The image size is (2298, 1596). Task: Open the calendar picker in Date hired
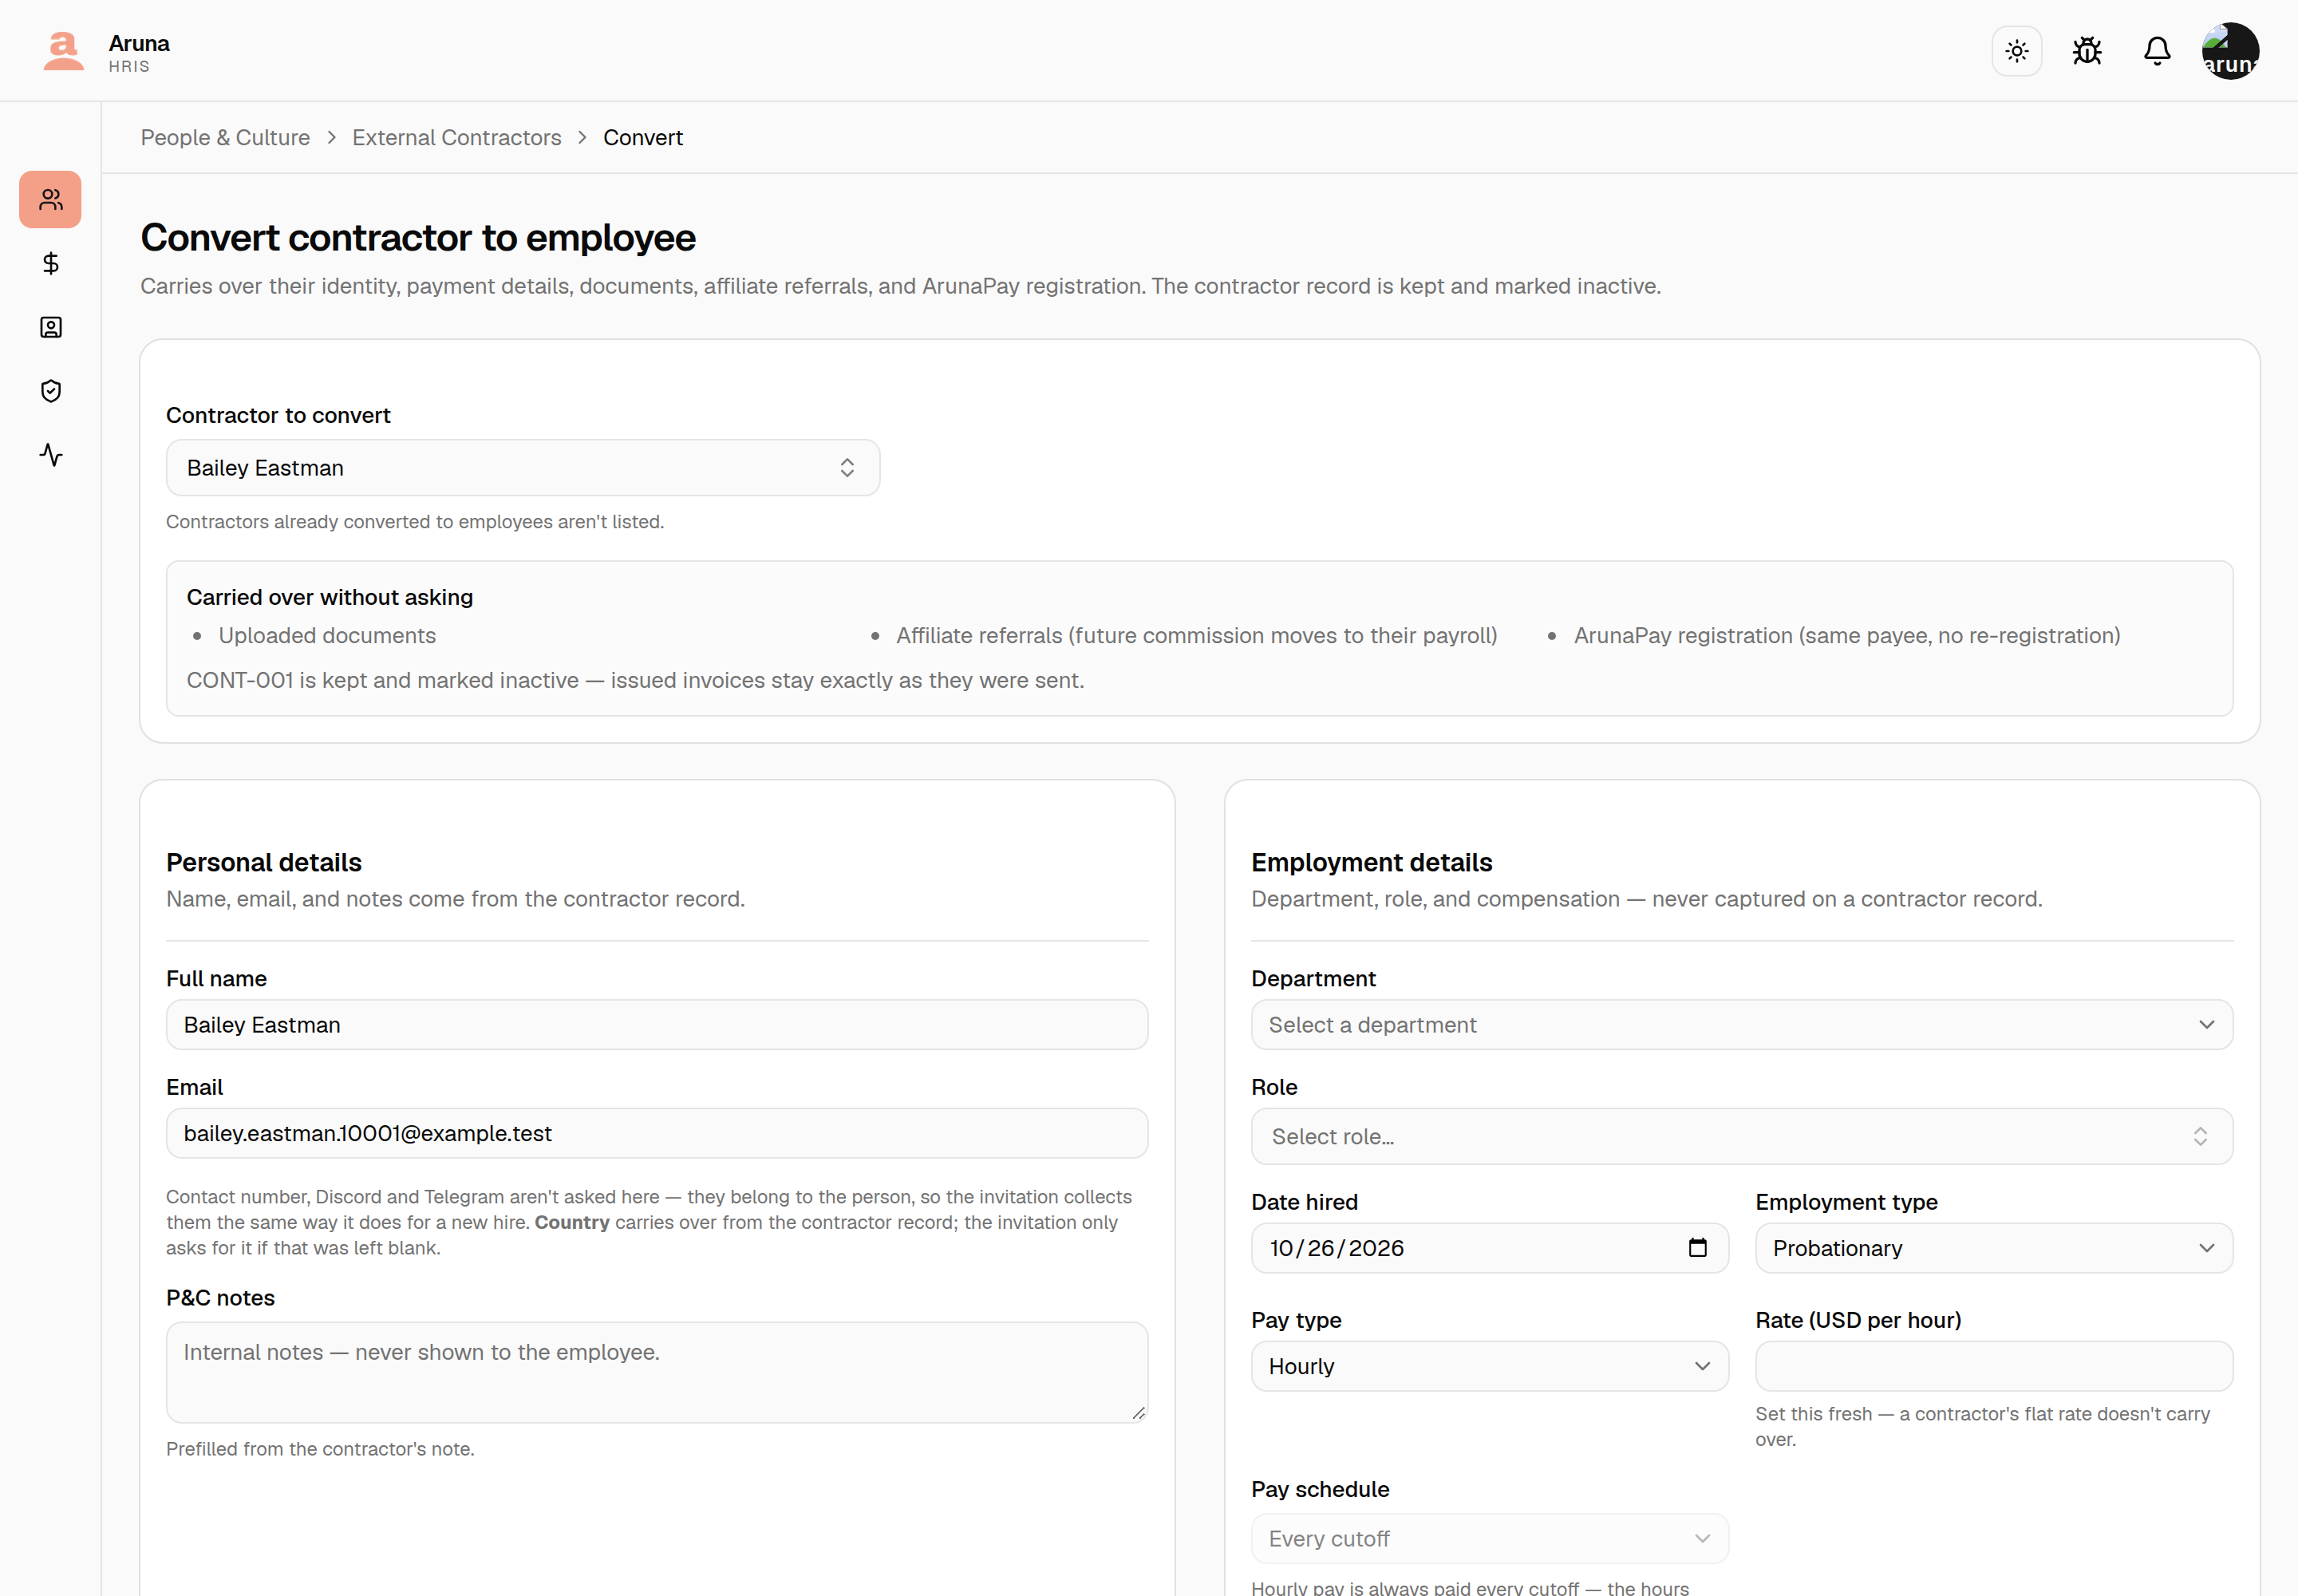(x=1697, y=1248)
